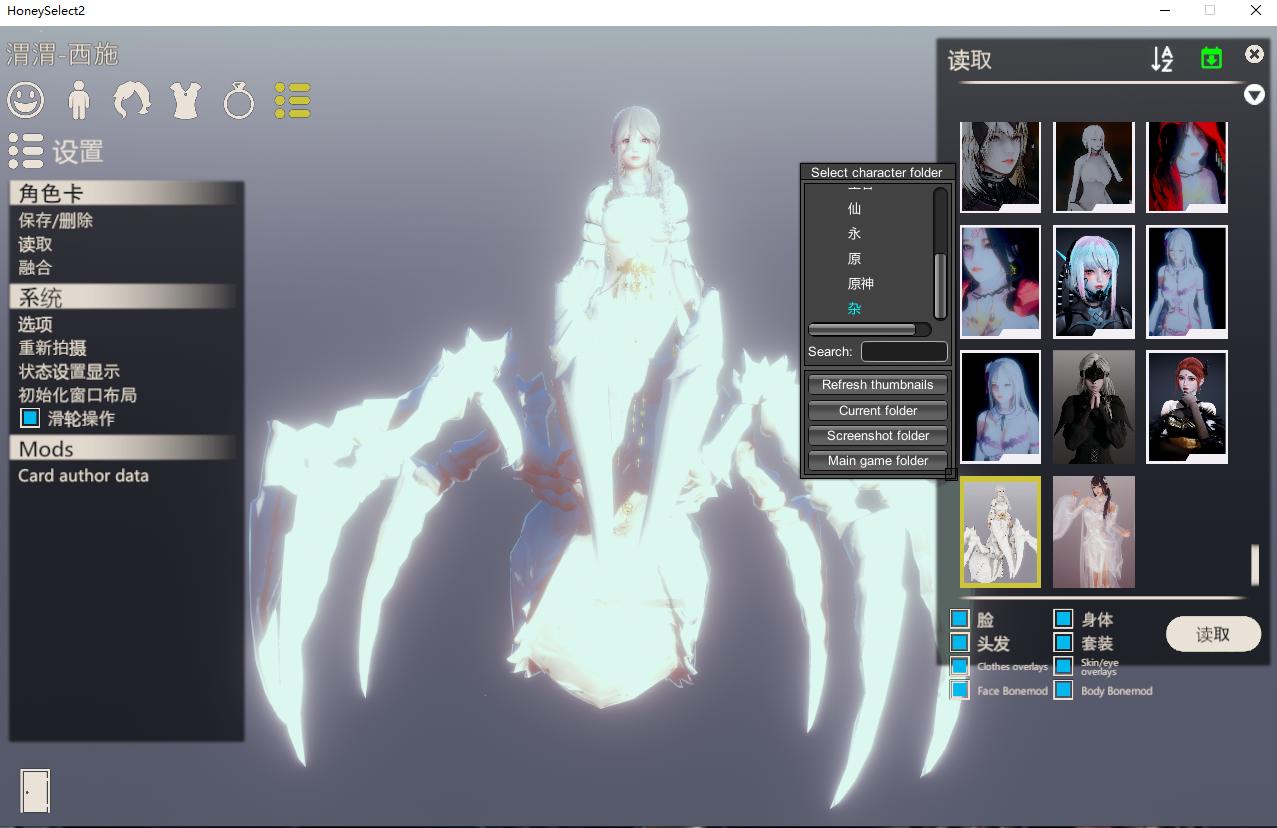Viewport: 1277px width, 828px height.
Task: Select the grey full-body figure character card
Action: click(1094, 167)
